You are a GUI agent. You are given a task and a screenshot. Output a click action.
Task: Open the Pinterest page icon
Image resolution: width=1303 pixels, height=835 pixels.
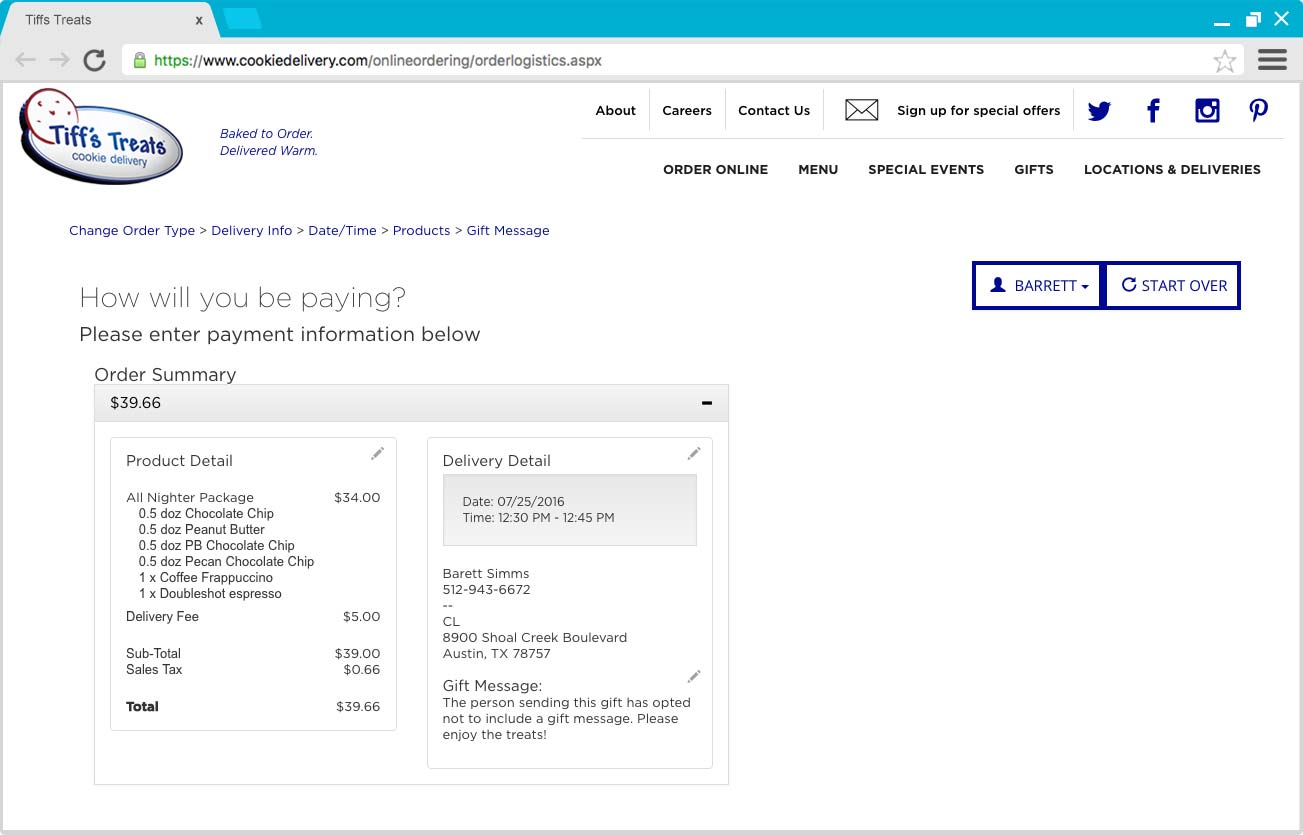click(x=1259, y=111)
